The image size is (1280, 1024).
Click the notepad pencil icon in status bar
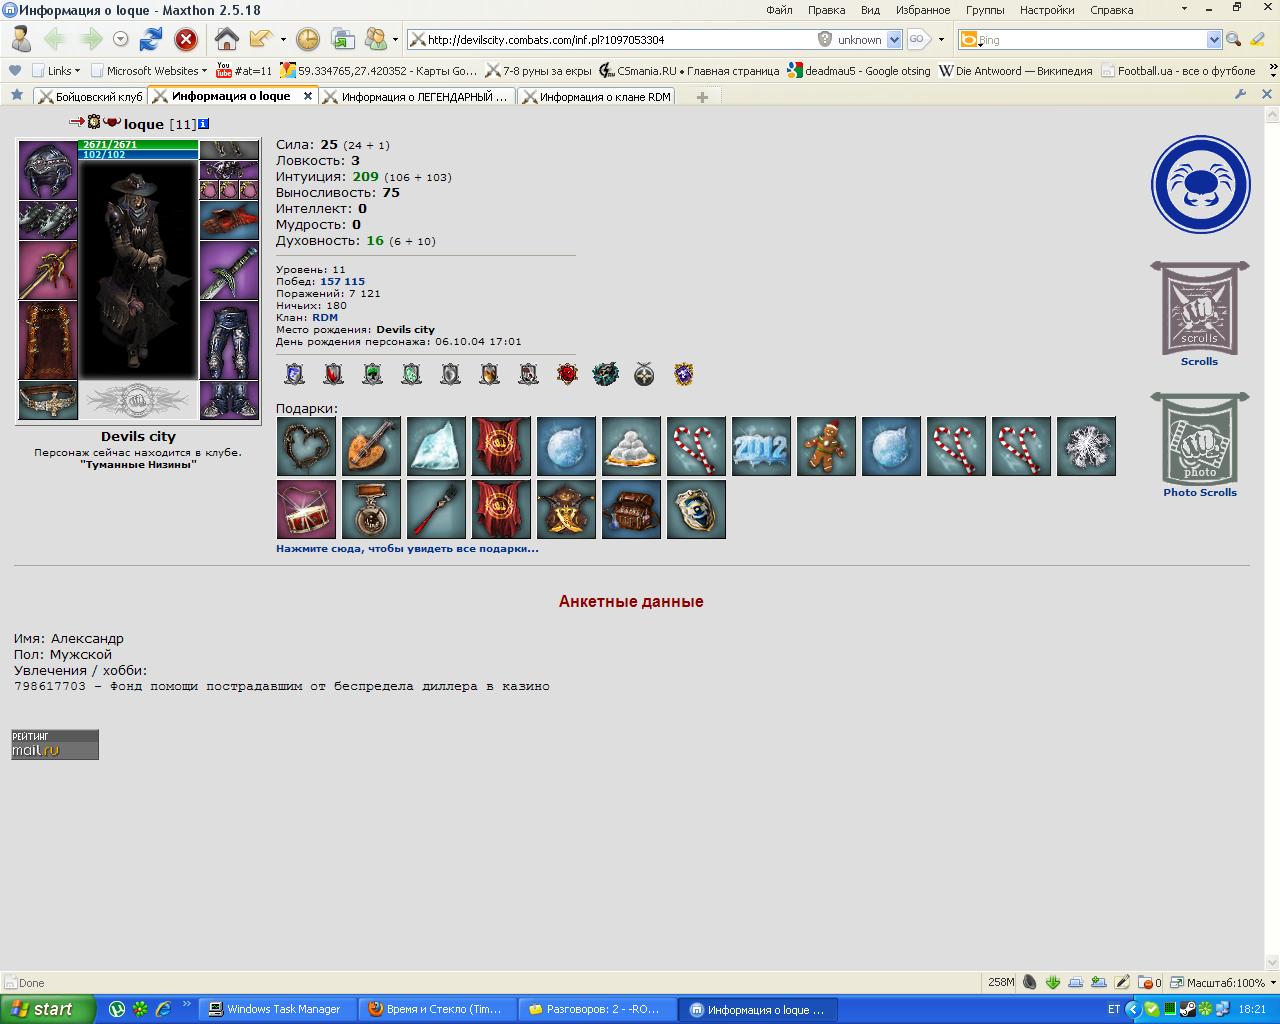1122,982
